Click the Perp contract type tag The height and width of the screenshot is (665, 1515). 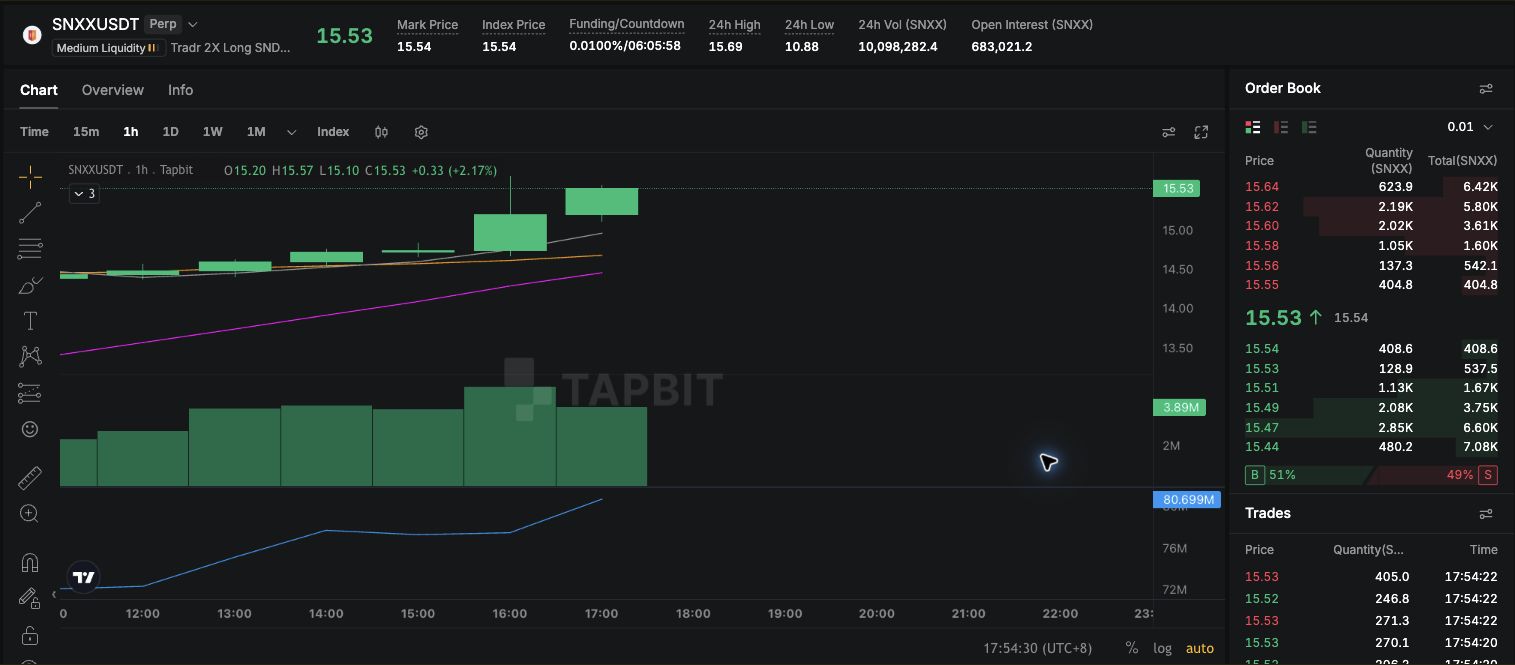[x=161, y=24]
